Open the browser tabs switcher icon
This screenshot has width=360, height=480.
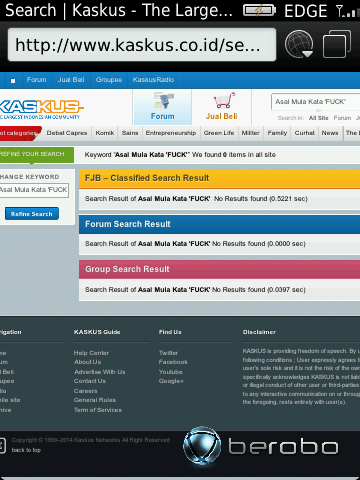pyautogui.click(x=337, y=44)
